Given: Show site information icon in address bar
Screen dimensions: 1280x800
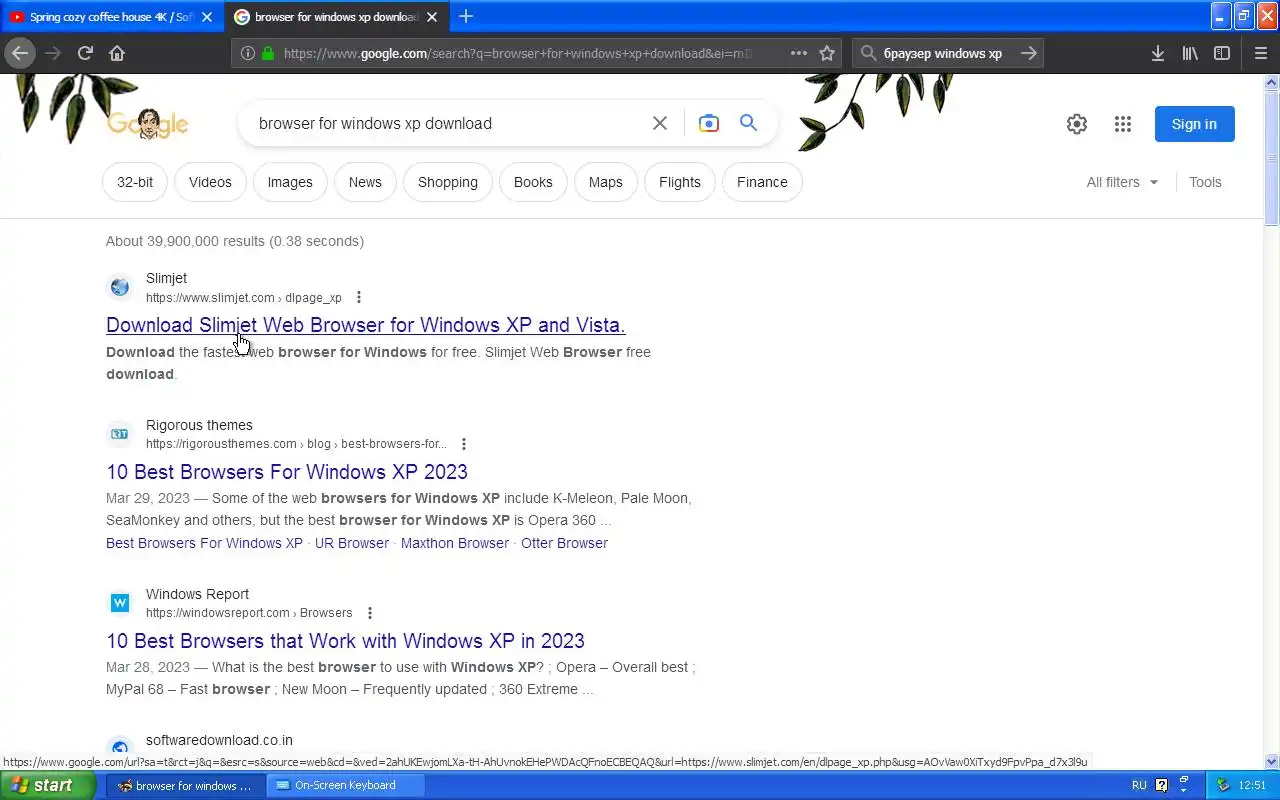Looking at the screenshot, I should (248, 53).
